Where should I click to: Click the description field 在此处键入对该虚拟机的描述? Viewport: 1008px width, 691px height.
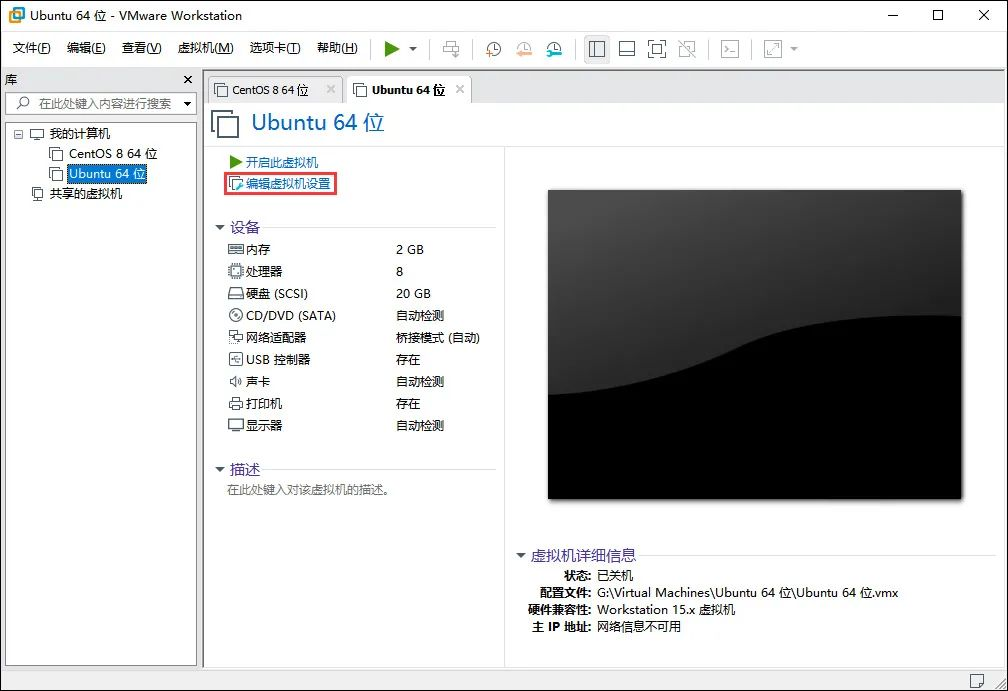(x=308, y=490)
